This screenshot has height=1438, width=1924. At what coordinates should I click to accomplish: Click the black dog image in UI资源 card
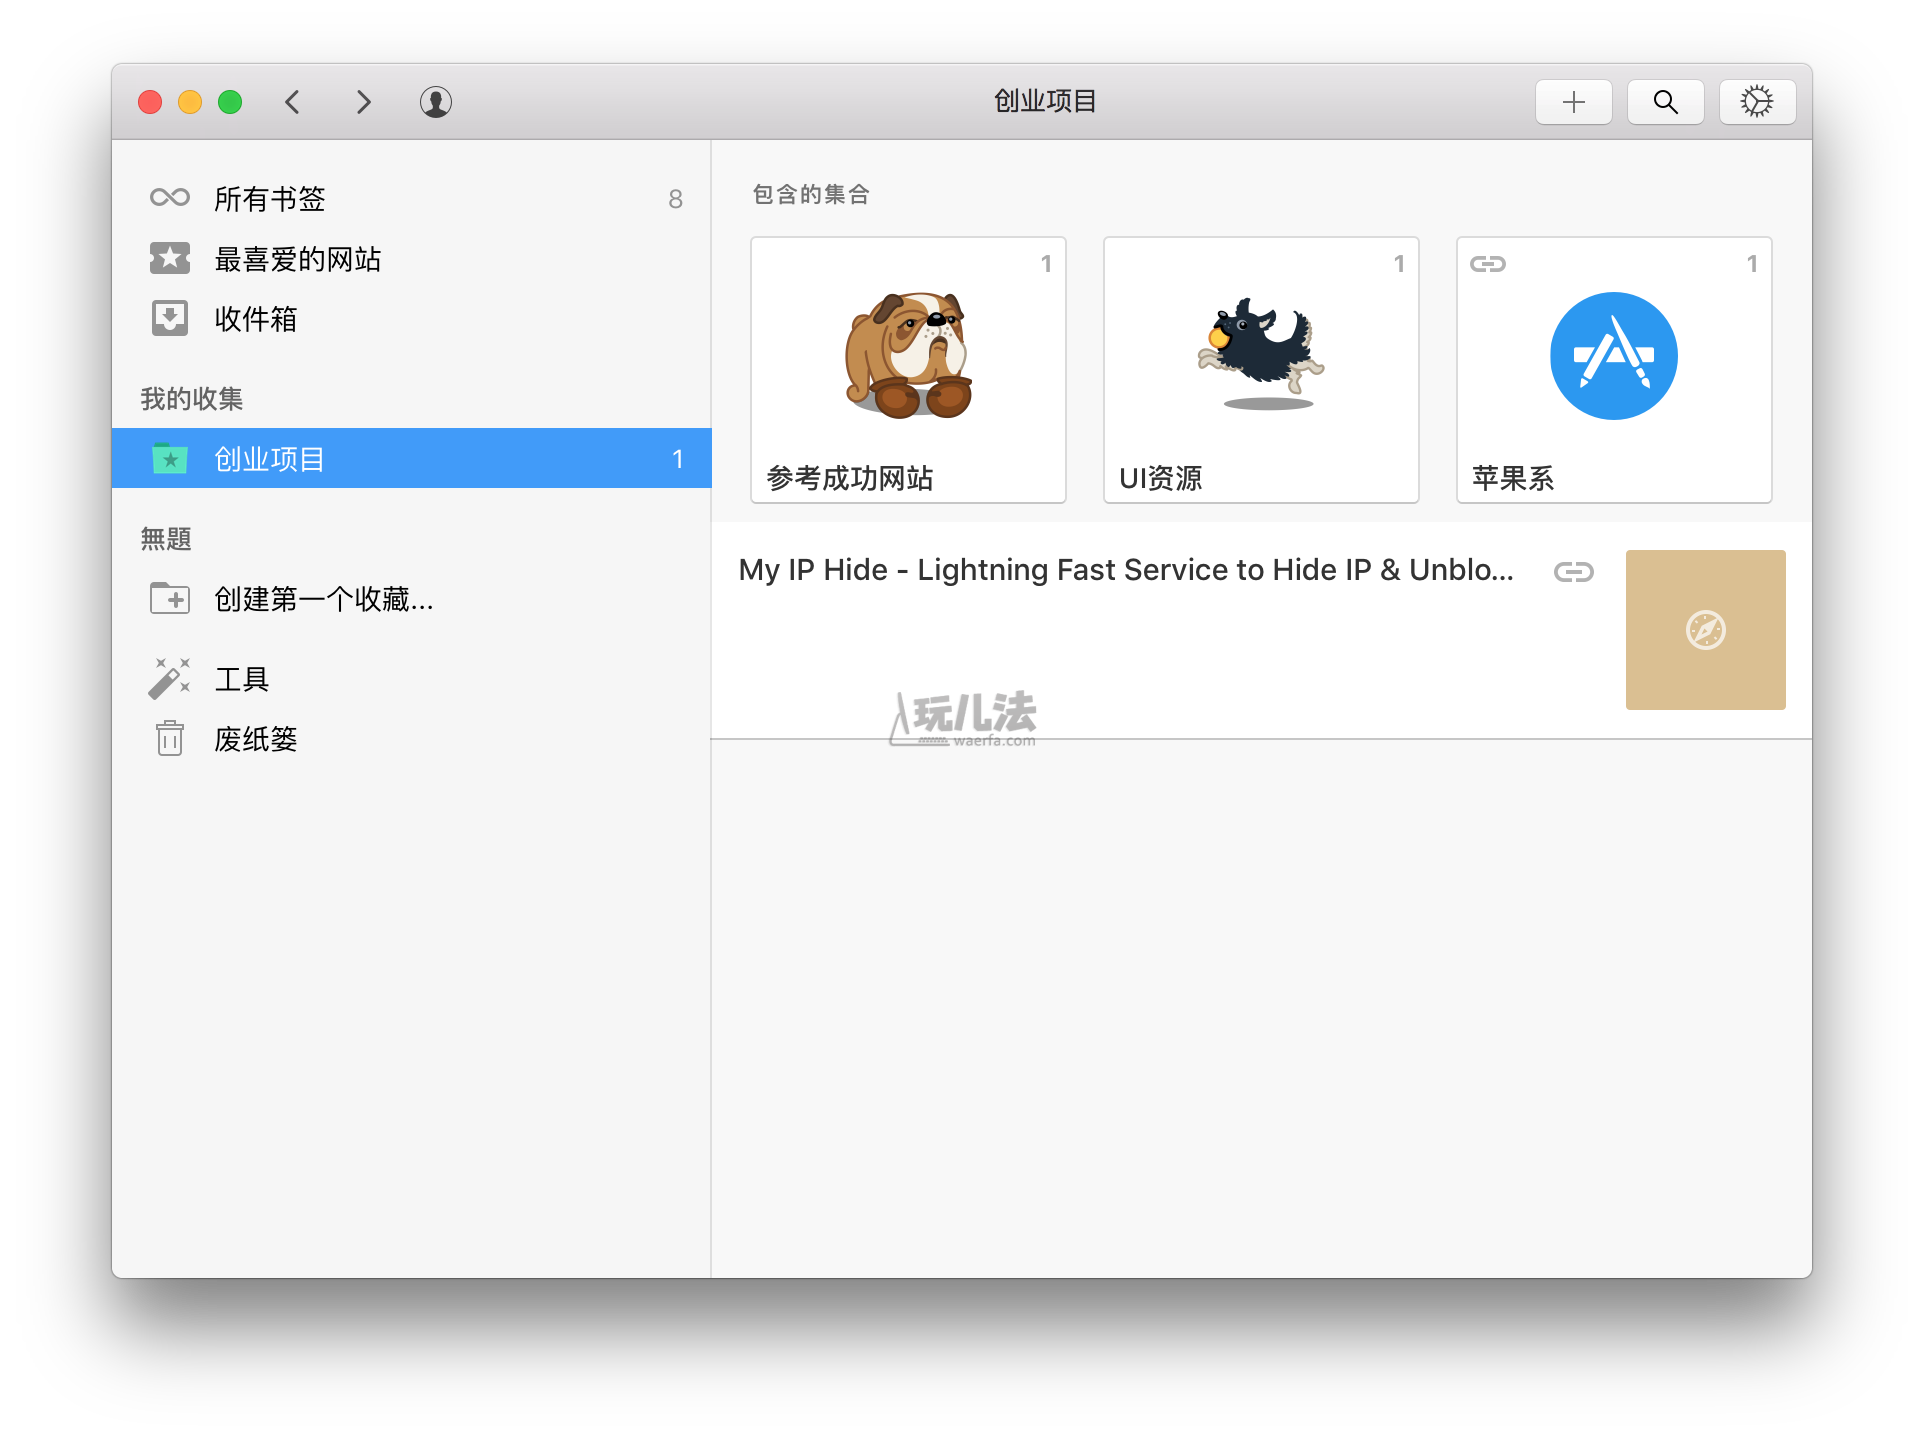[1261, 352]
